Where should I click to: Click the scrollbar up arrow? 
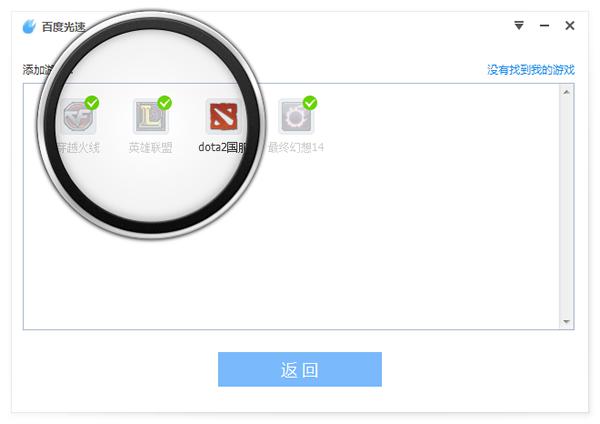click(566, 92)
